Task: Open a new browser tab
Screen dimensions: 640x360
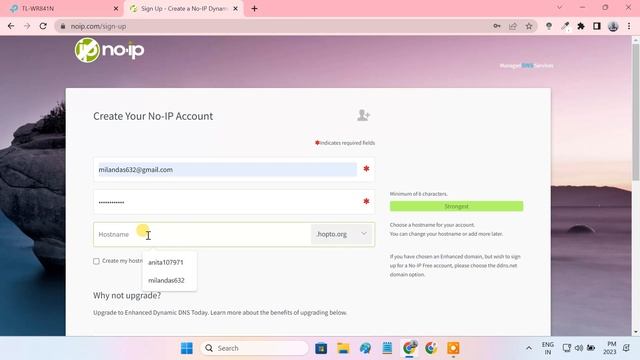Action: point(254,9)
